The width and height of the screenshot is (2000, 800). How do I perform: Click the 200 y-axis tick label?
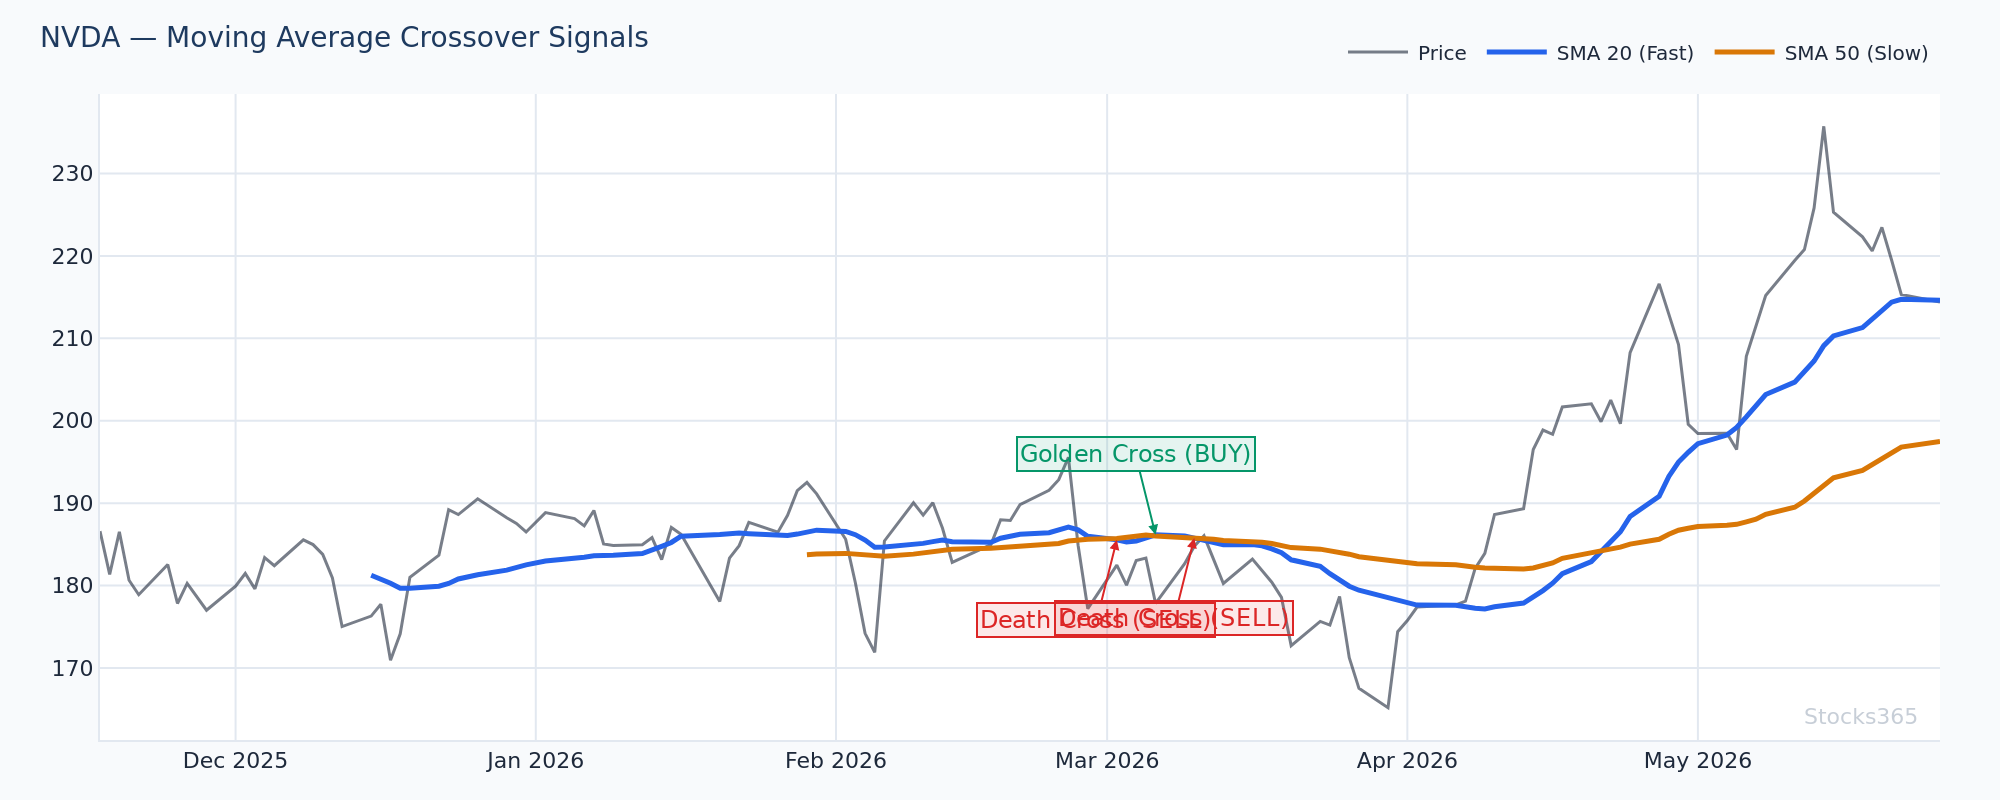72,421
